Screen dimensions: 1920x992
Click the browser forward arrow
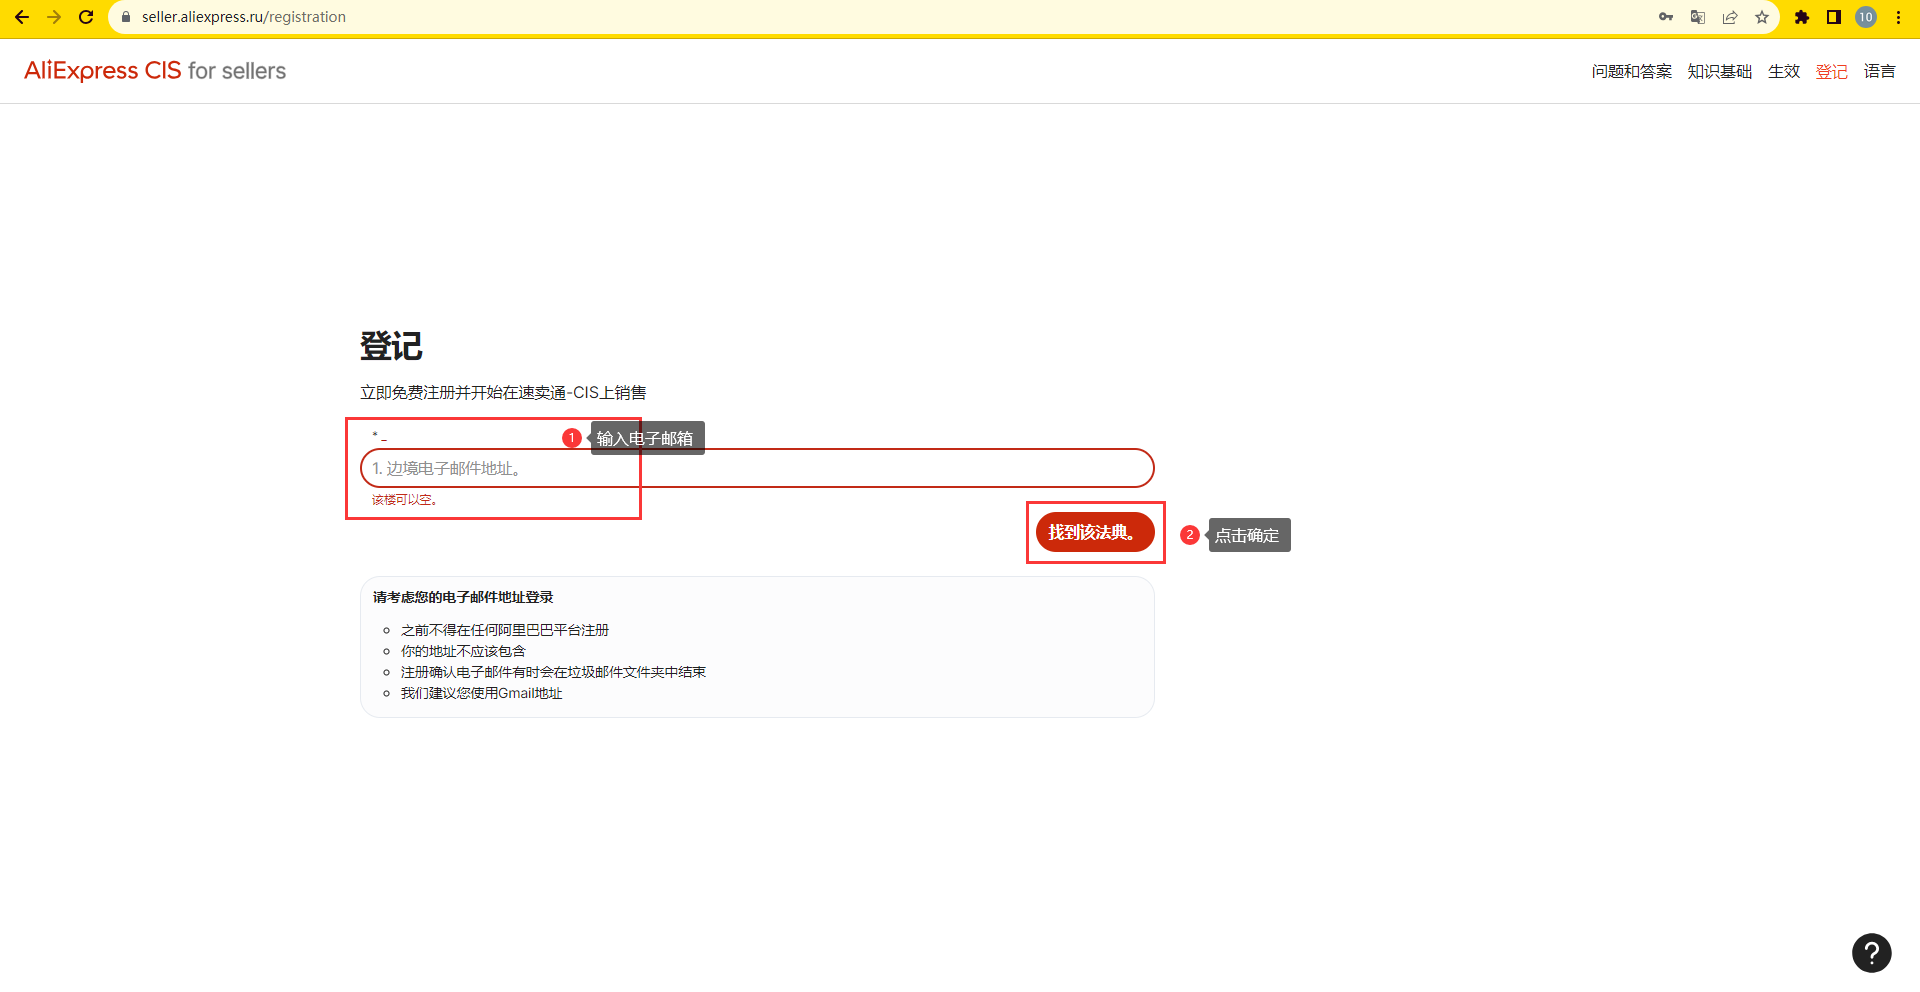click(x=54, y=17)
